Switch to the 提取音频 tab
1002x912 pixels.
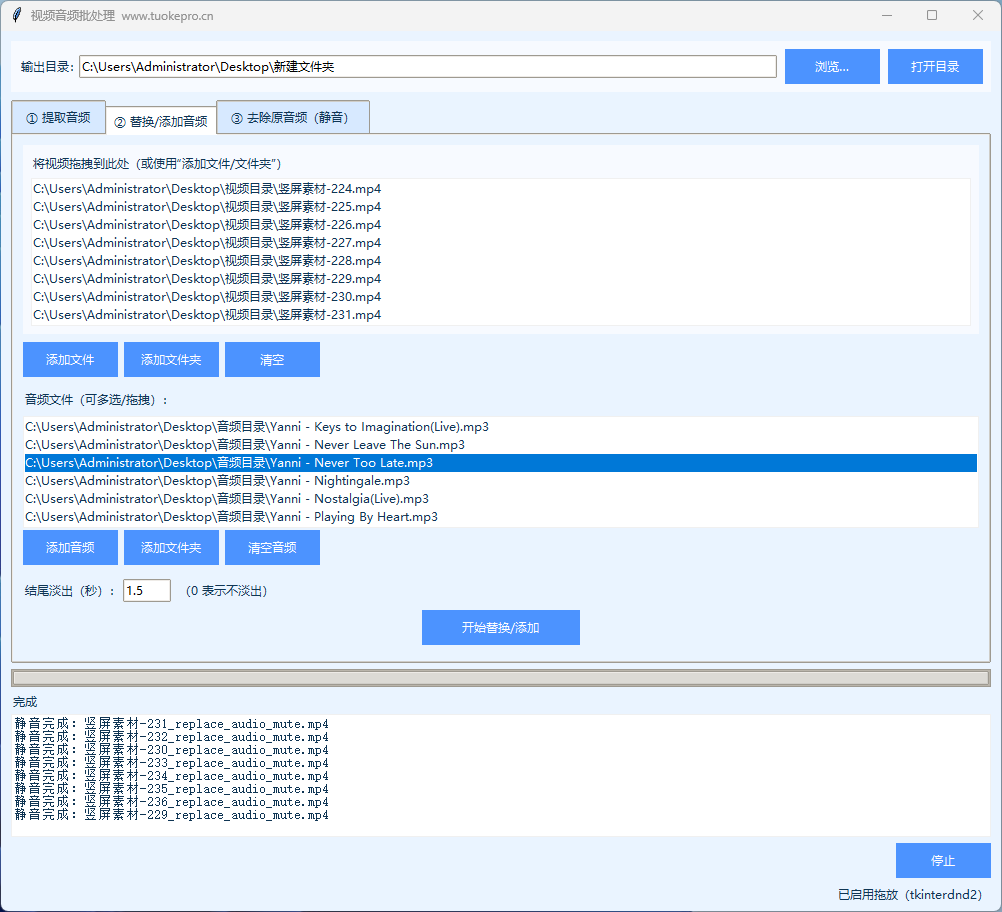pos(58,117)
